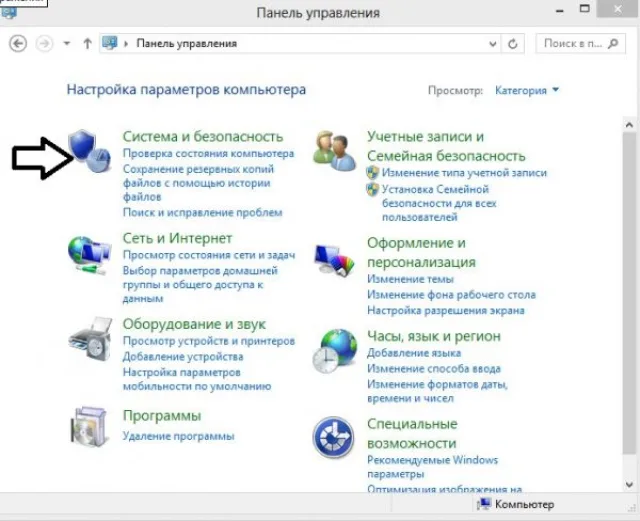Open the Appearance and Personalization monitor icon
Image resolution: width=640 pixels, height=521 pixels.
tap(334, 260)
